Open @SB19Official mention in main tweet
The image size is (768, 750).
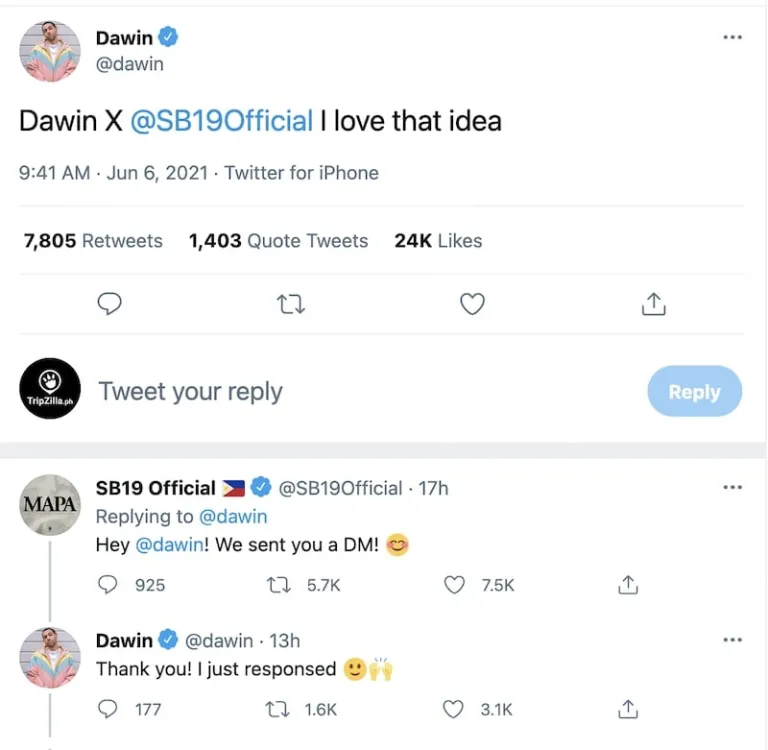[x=222, y=122]
